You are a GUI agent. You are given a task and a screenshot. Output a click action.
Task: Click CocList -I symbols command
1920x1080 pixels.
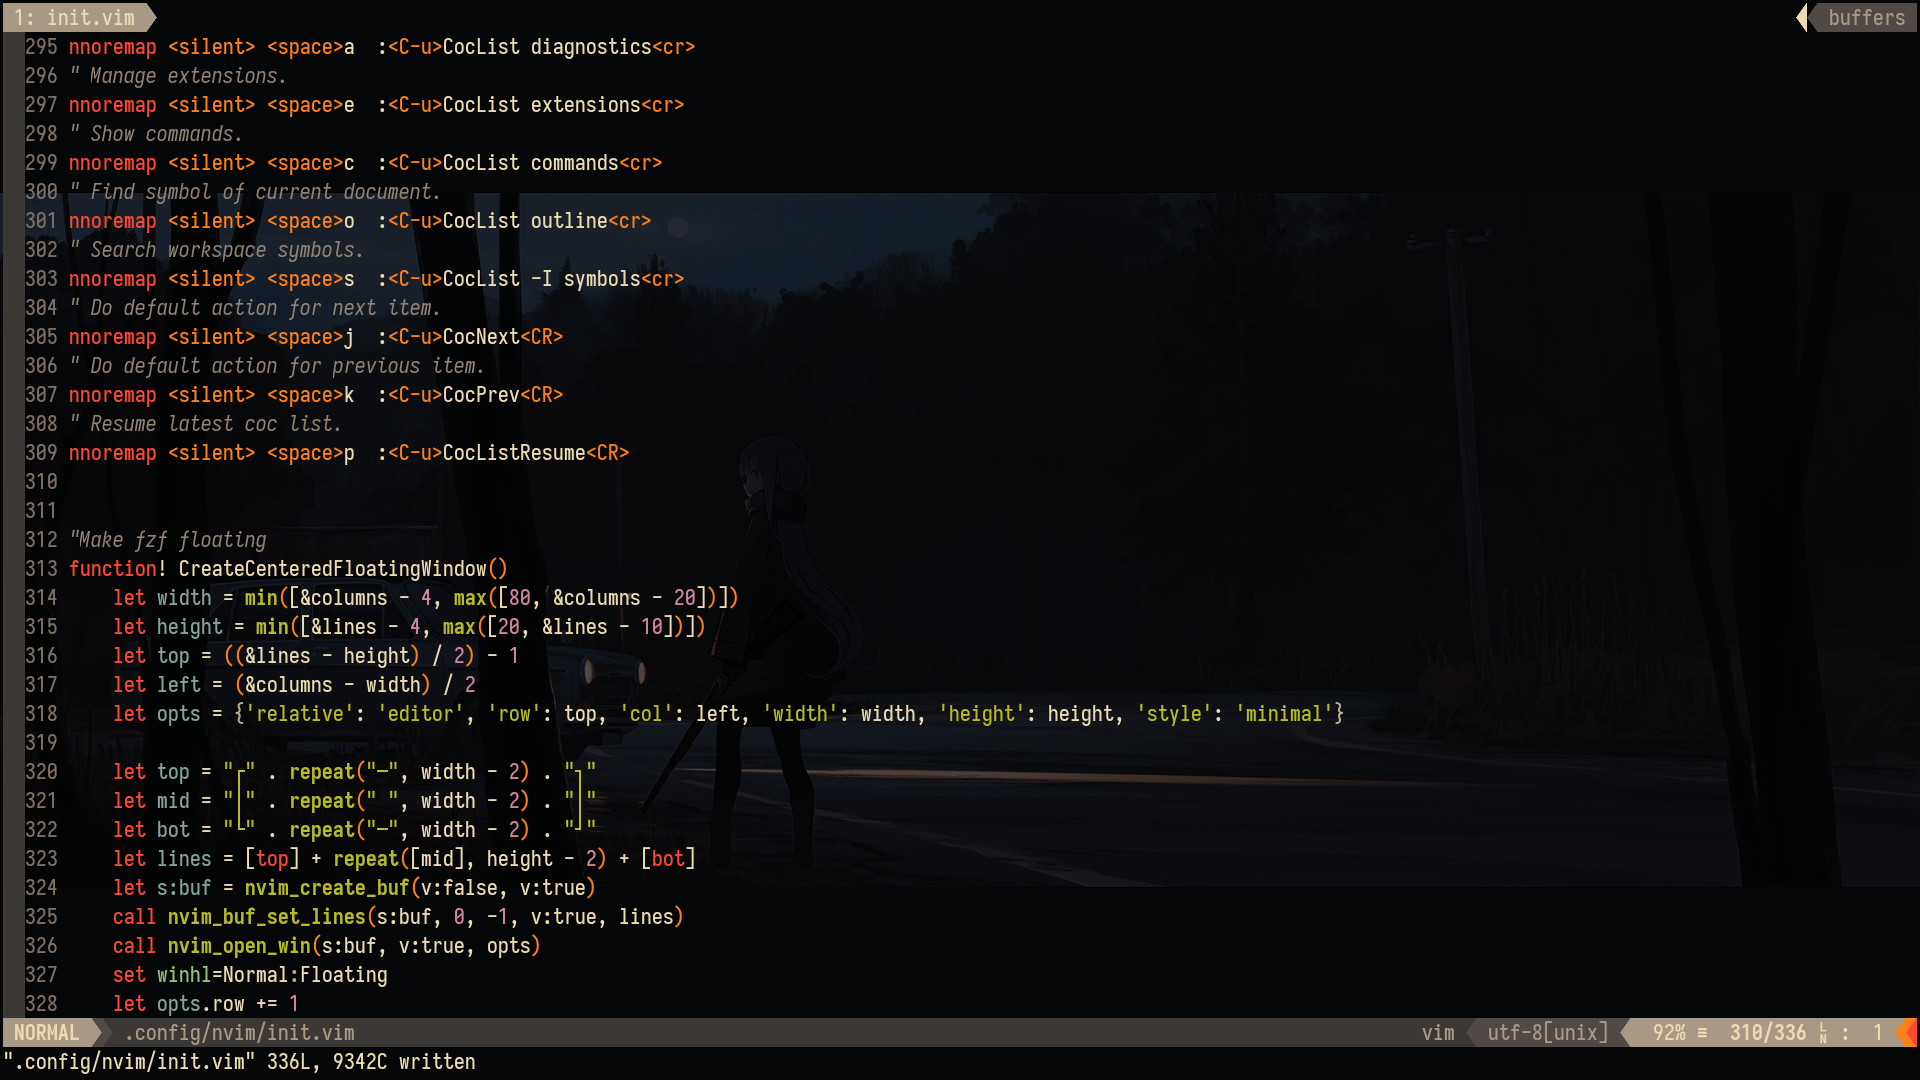point(541,279)
